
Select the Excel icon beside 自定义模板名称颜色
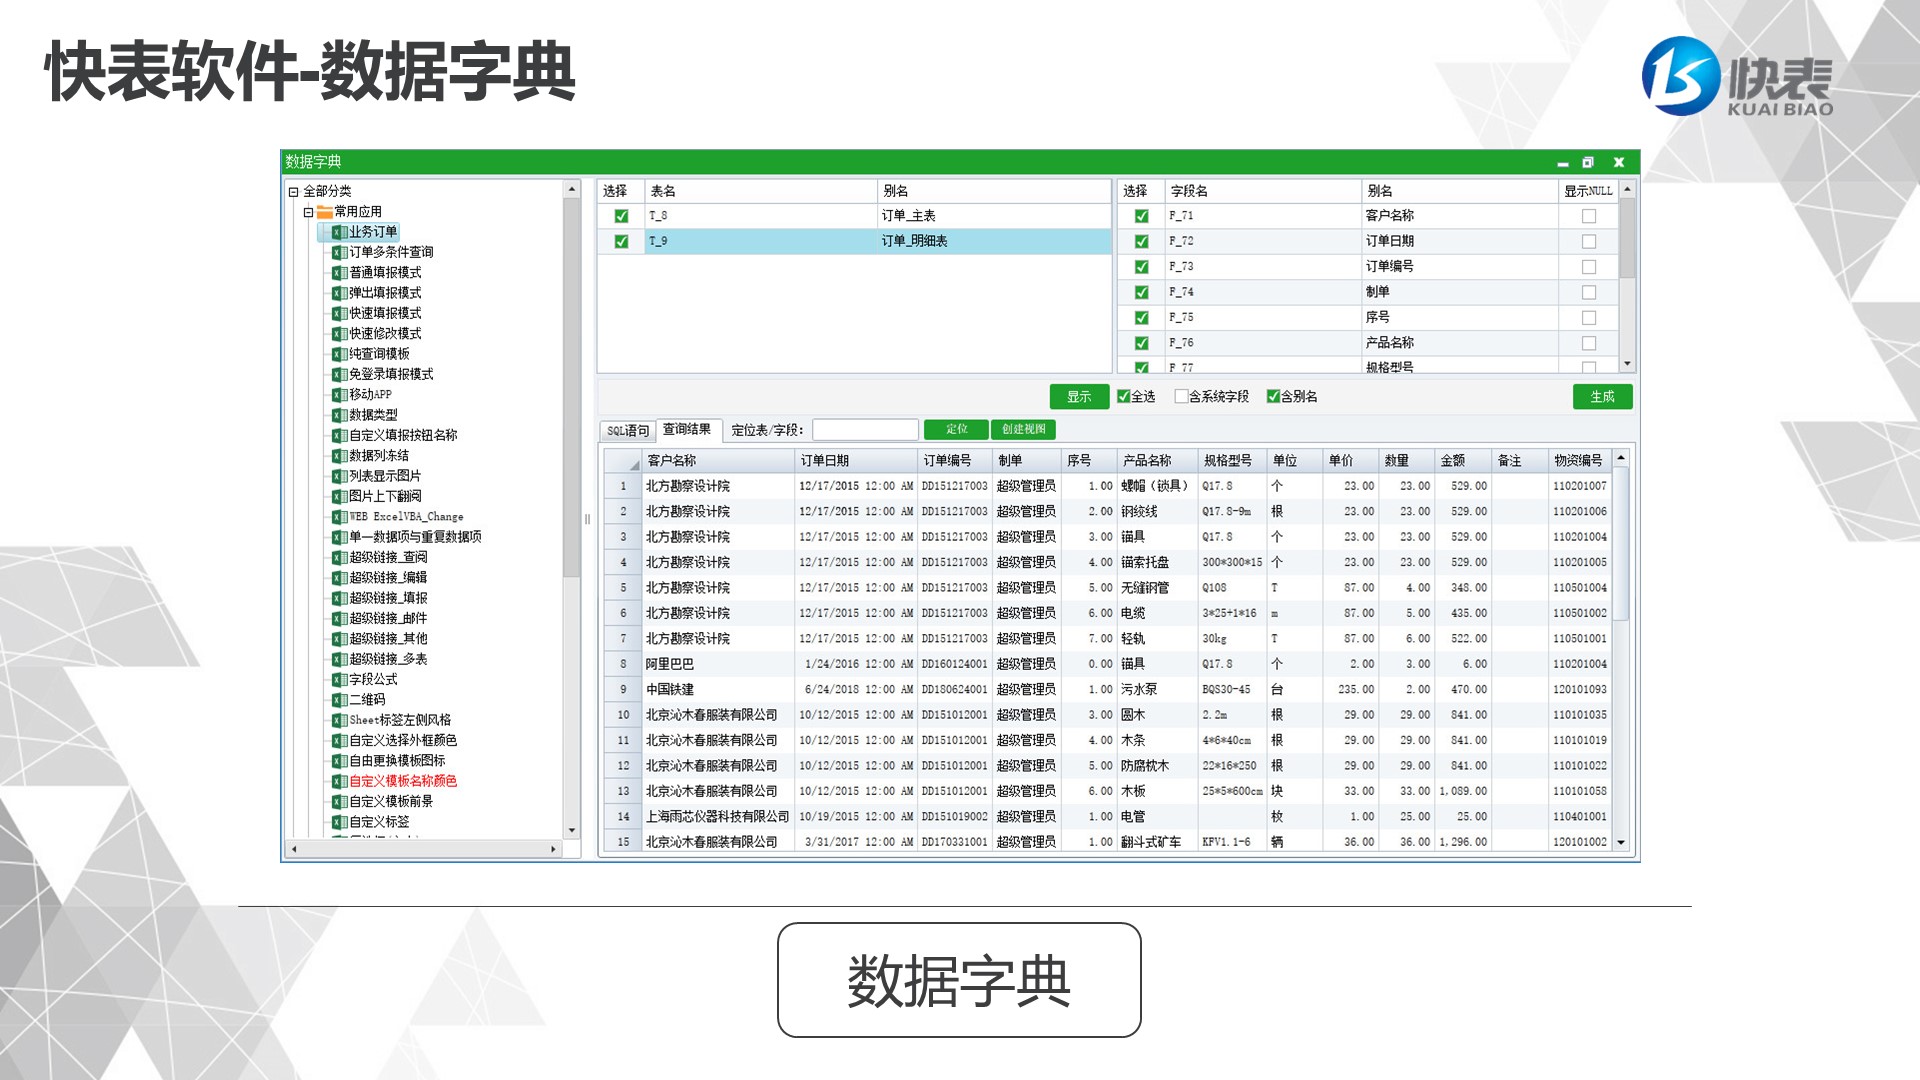coord(340,781)
